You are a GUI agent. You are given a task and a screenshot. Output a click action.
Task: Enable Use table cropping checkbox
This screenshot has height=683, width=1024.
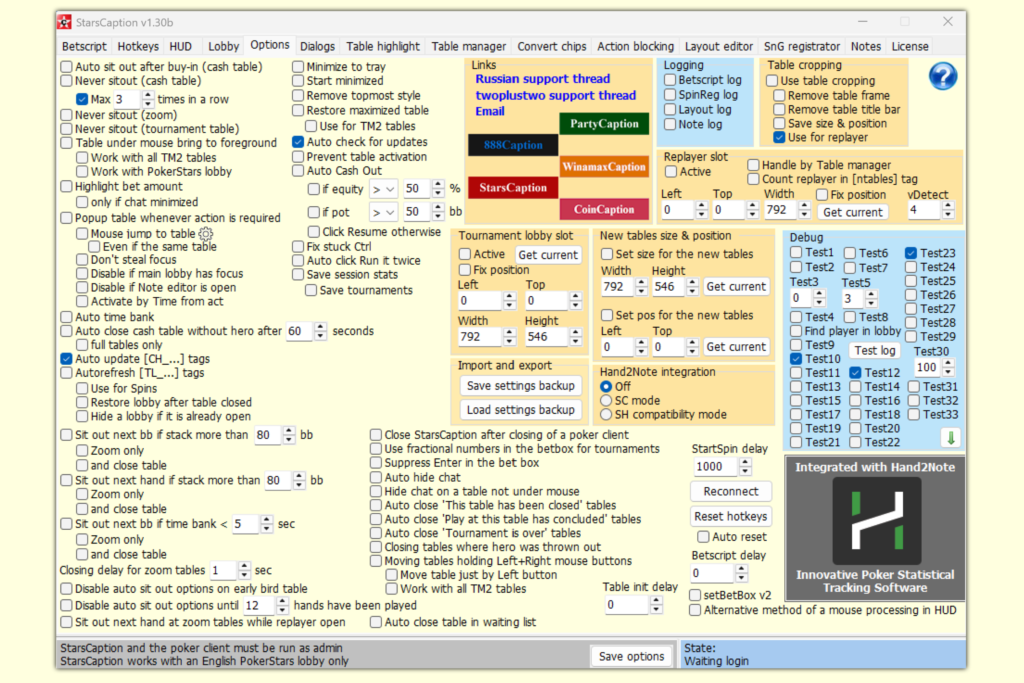pos(772,80)
